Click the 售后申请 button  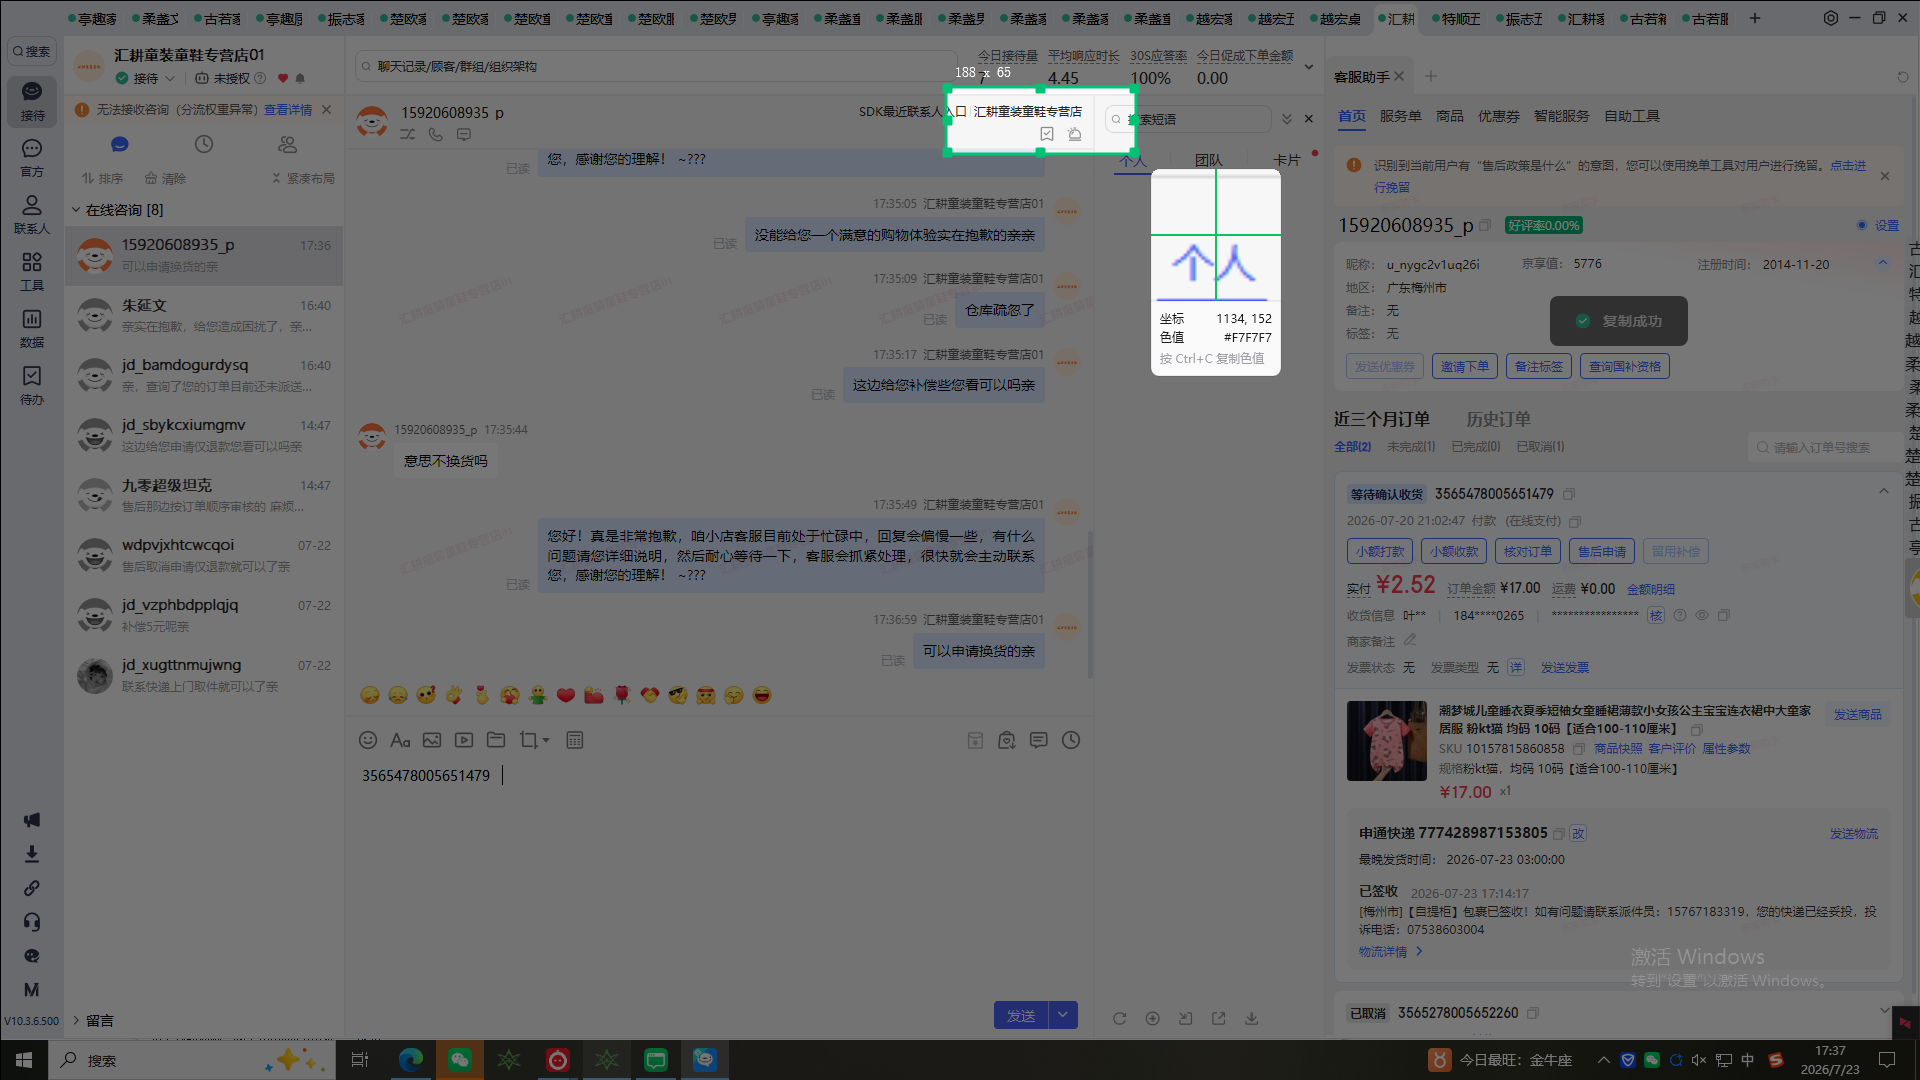click(1602, 551)
